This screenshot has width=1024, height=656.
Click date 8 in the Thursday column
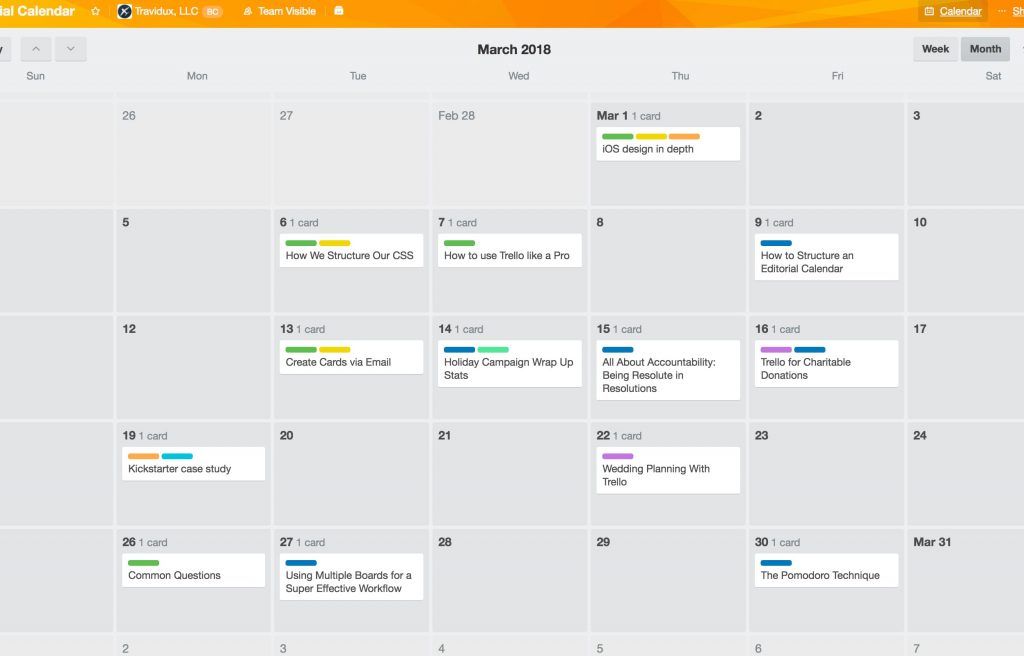[600, 222]
